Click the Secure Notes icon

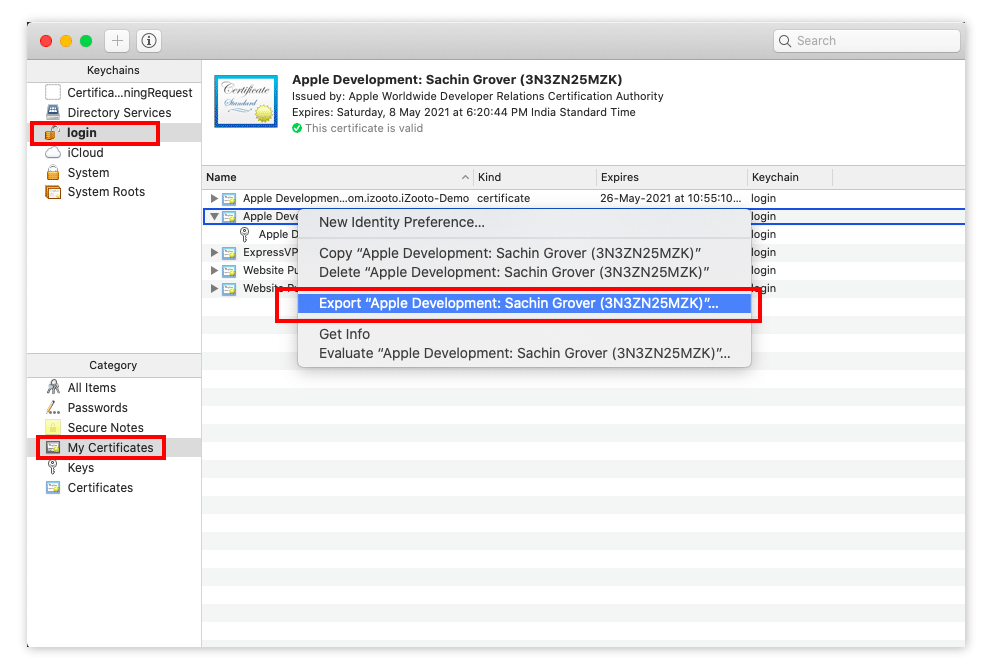coord(54,427)
